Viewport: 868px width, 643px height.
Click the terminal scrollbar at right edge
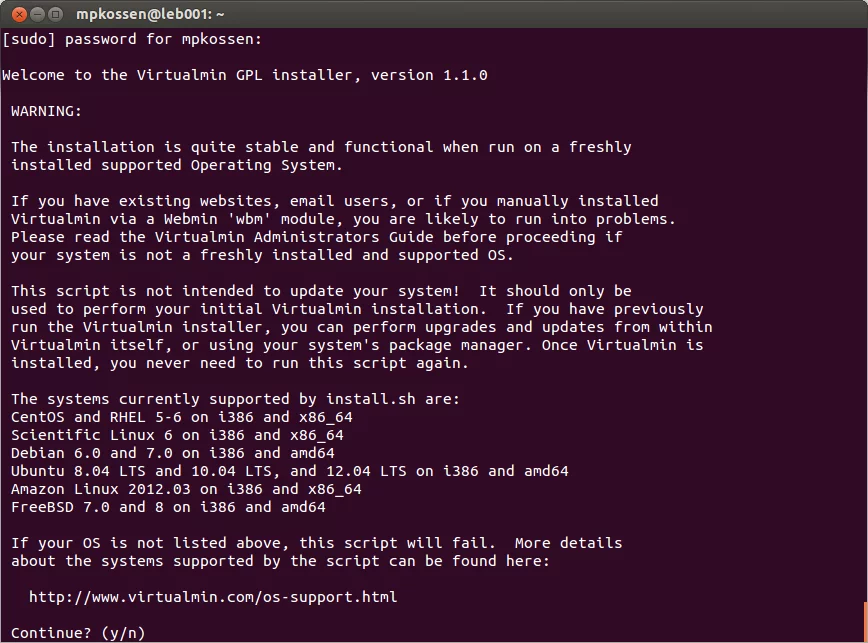865,620
